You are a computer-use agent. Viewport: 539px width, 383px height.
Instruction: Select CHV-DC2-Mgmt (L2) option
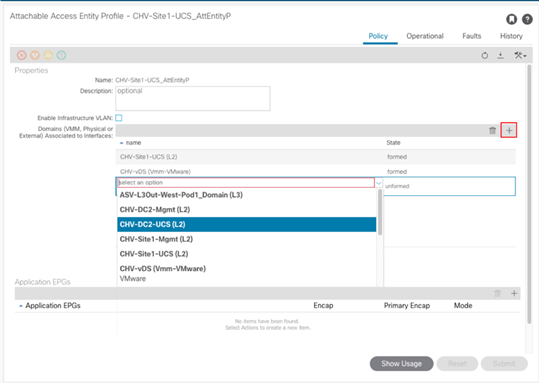[246, 210]
